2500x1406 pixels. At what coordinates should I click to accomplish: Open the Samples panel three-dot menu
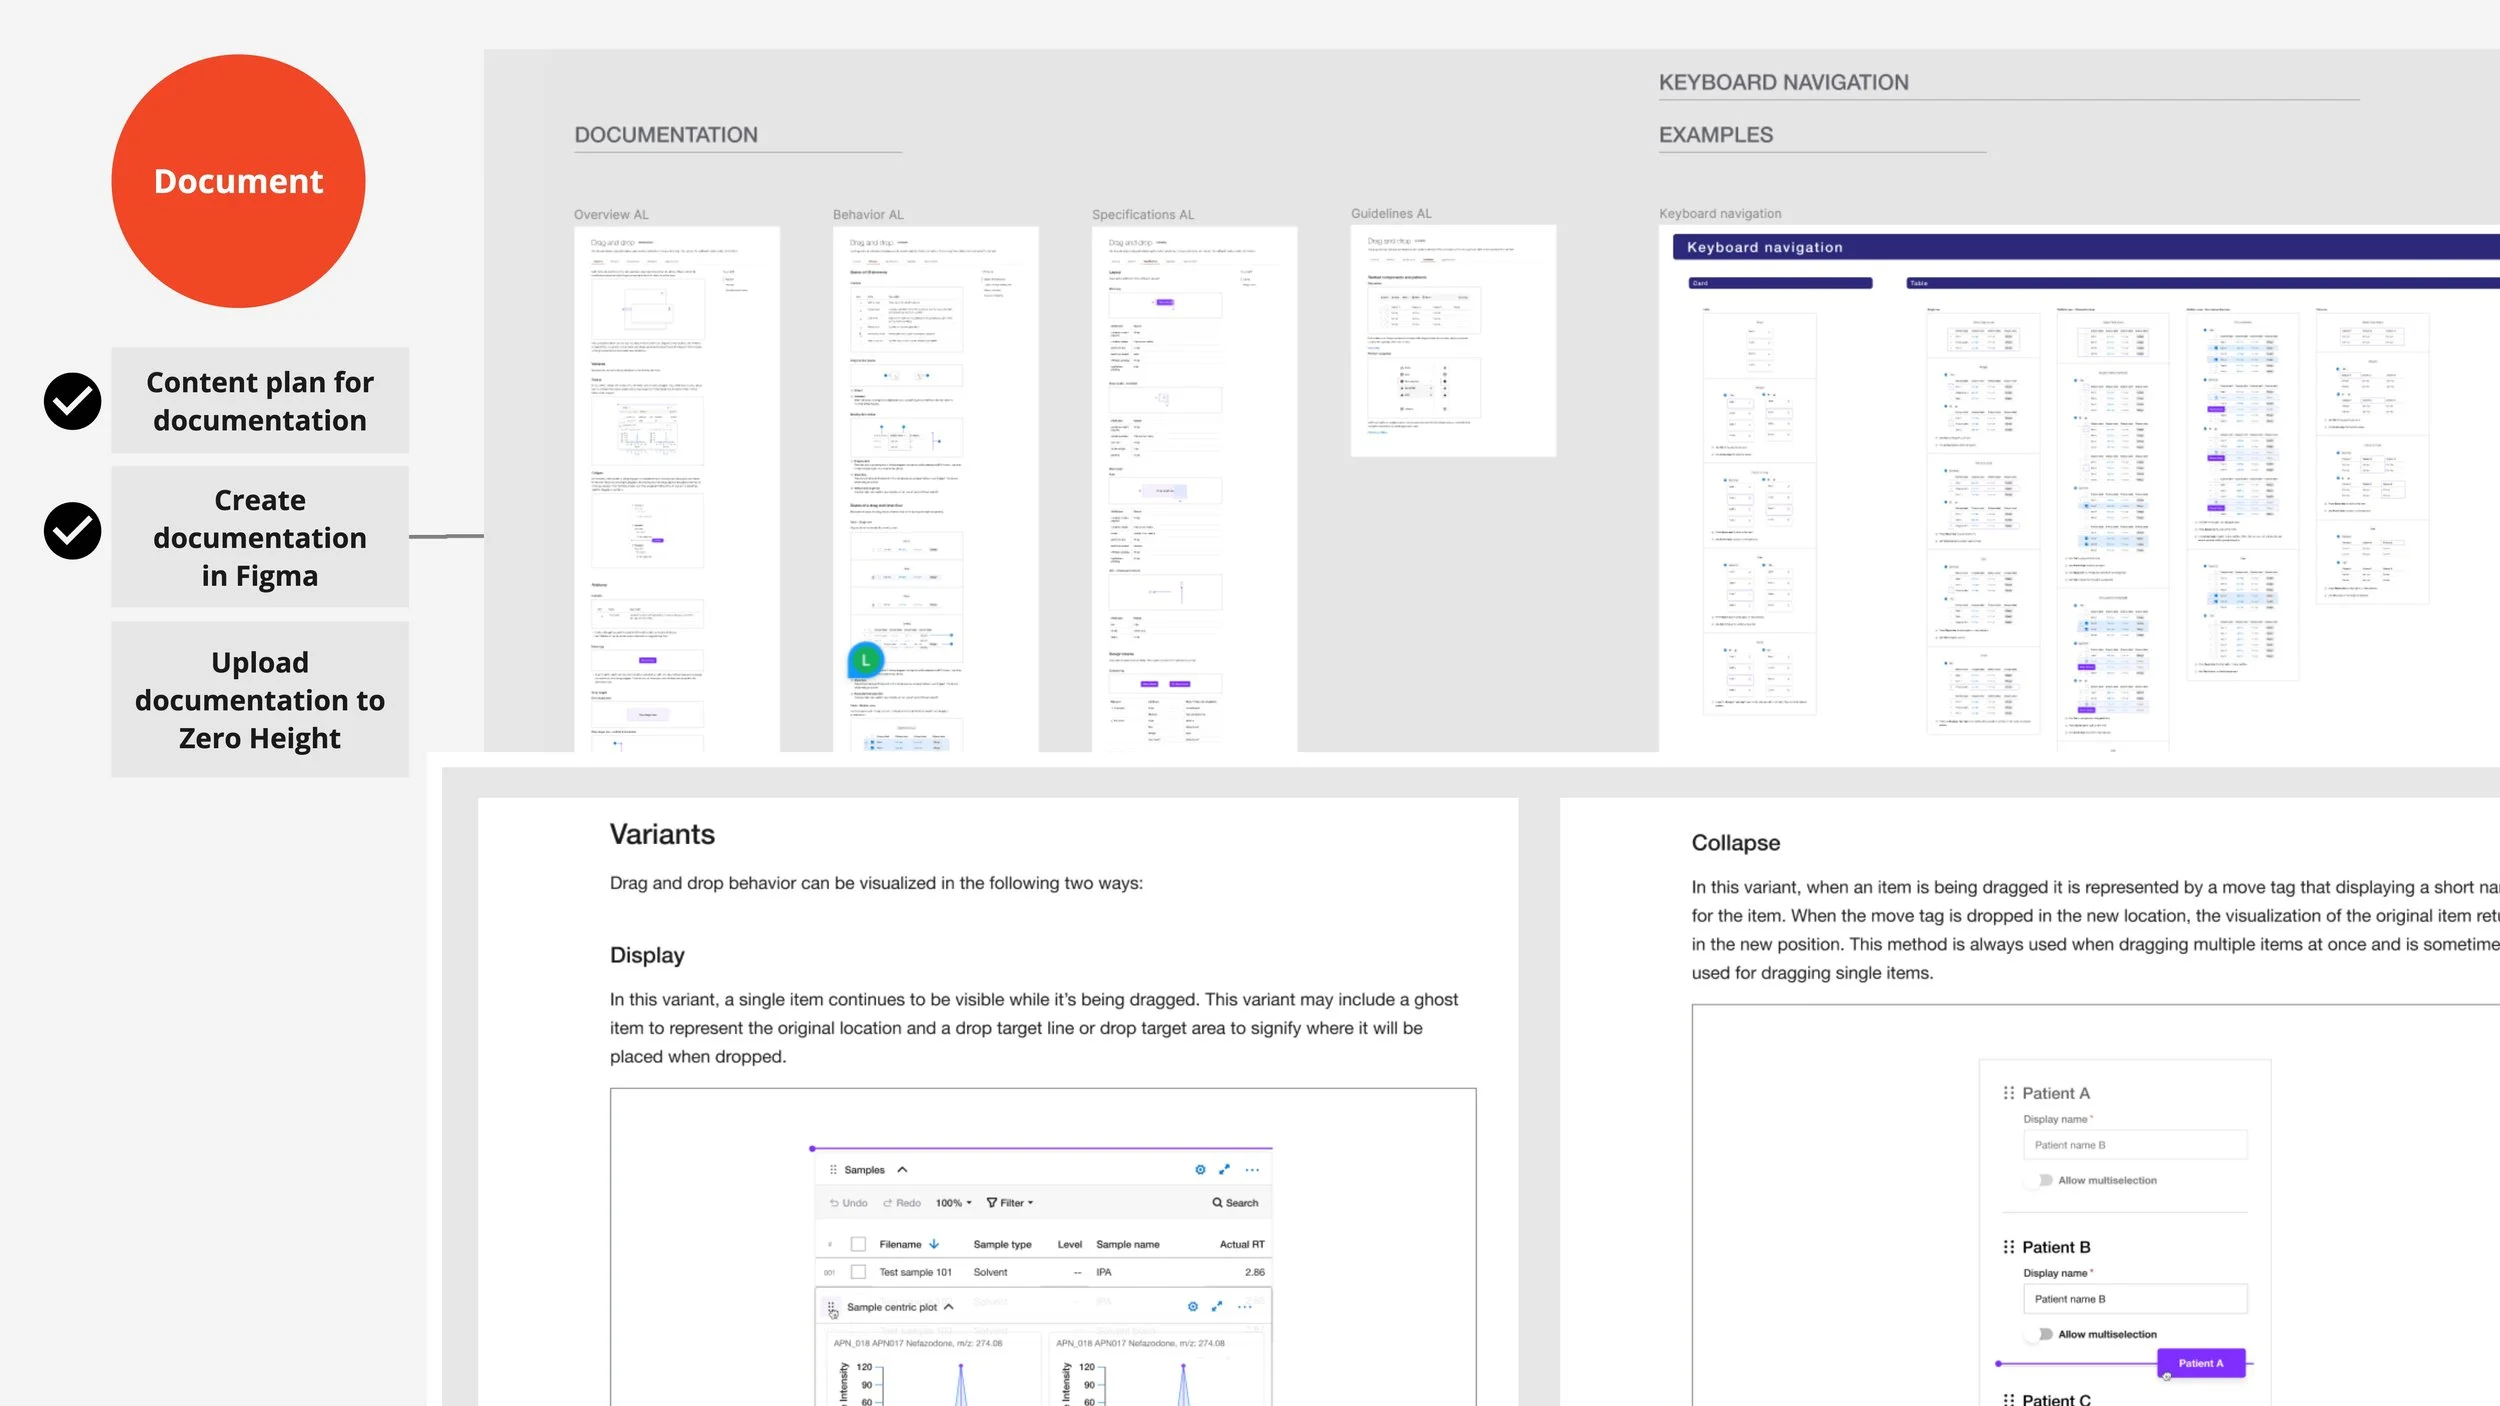point(1252,1169)
